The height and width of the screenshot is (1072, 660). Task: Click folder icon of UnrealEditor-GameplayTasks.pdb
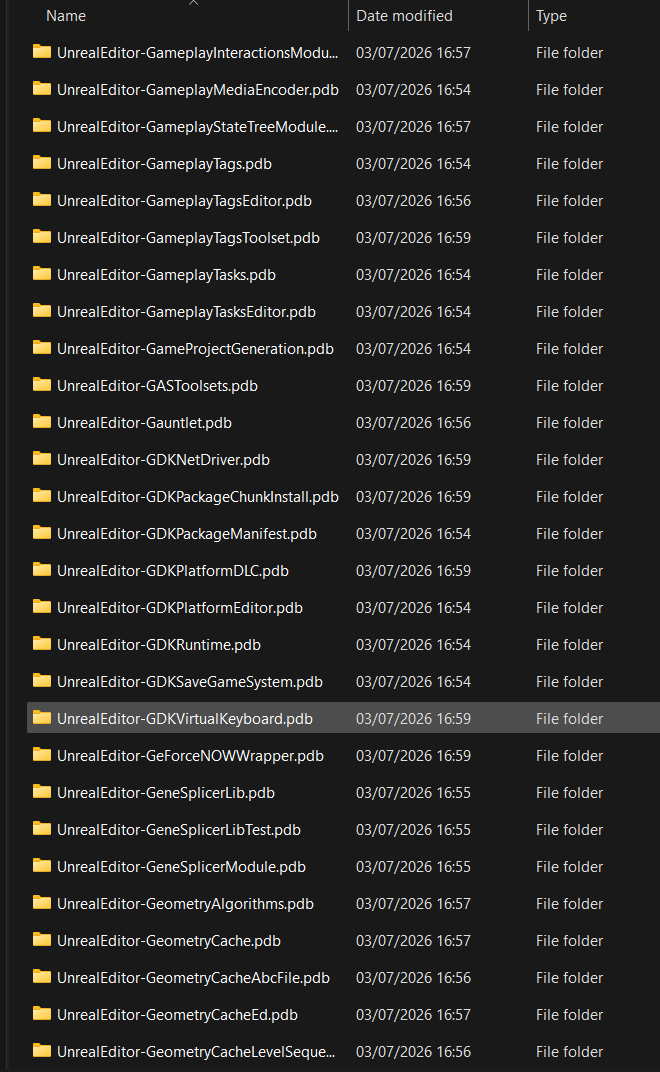click(42, 273)
